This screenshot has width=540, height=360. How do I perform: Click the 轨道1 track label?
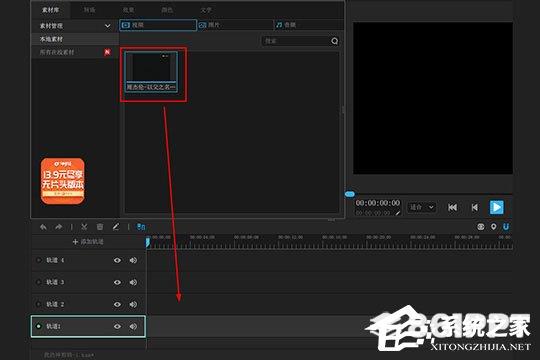(53, 326)
